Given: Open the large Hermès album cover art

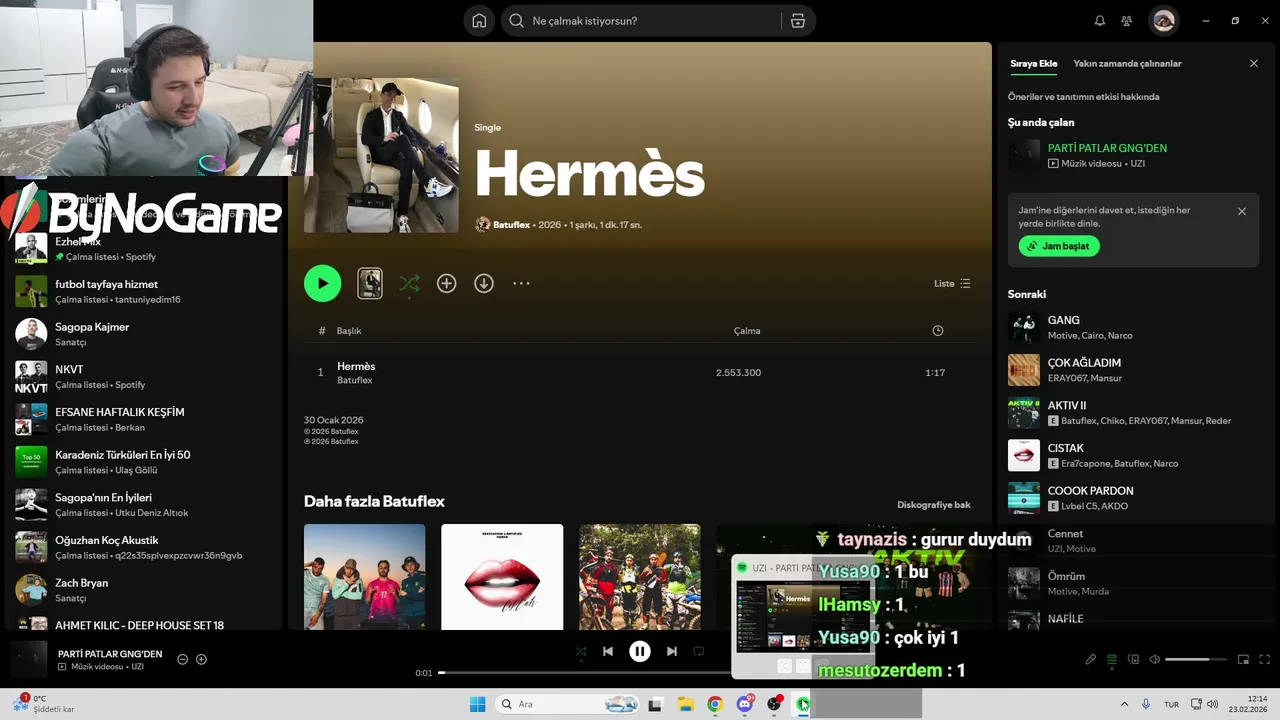Looking at the screenshot, I should coord(381,155).
